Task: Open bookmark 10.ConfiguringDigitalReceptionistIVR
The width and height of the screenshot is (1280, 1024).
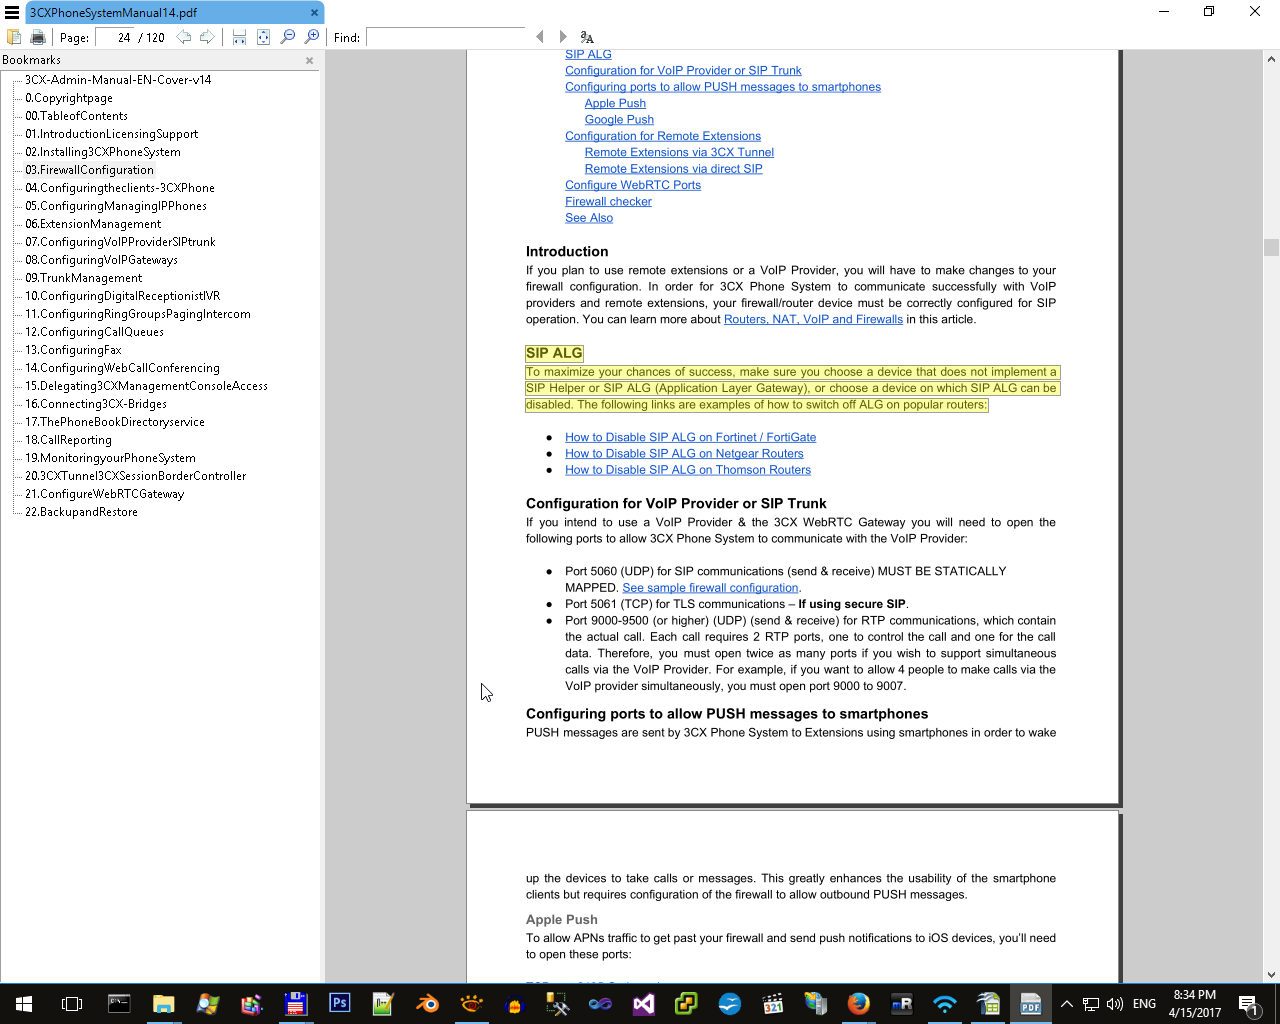Action: click(x=123, y=296)
